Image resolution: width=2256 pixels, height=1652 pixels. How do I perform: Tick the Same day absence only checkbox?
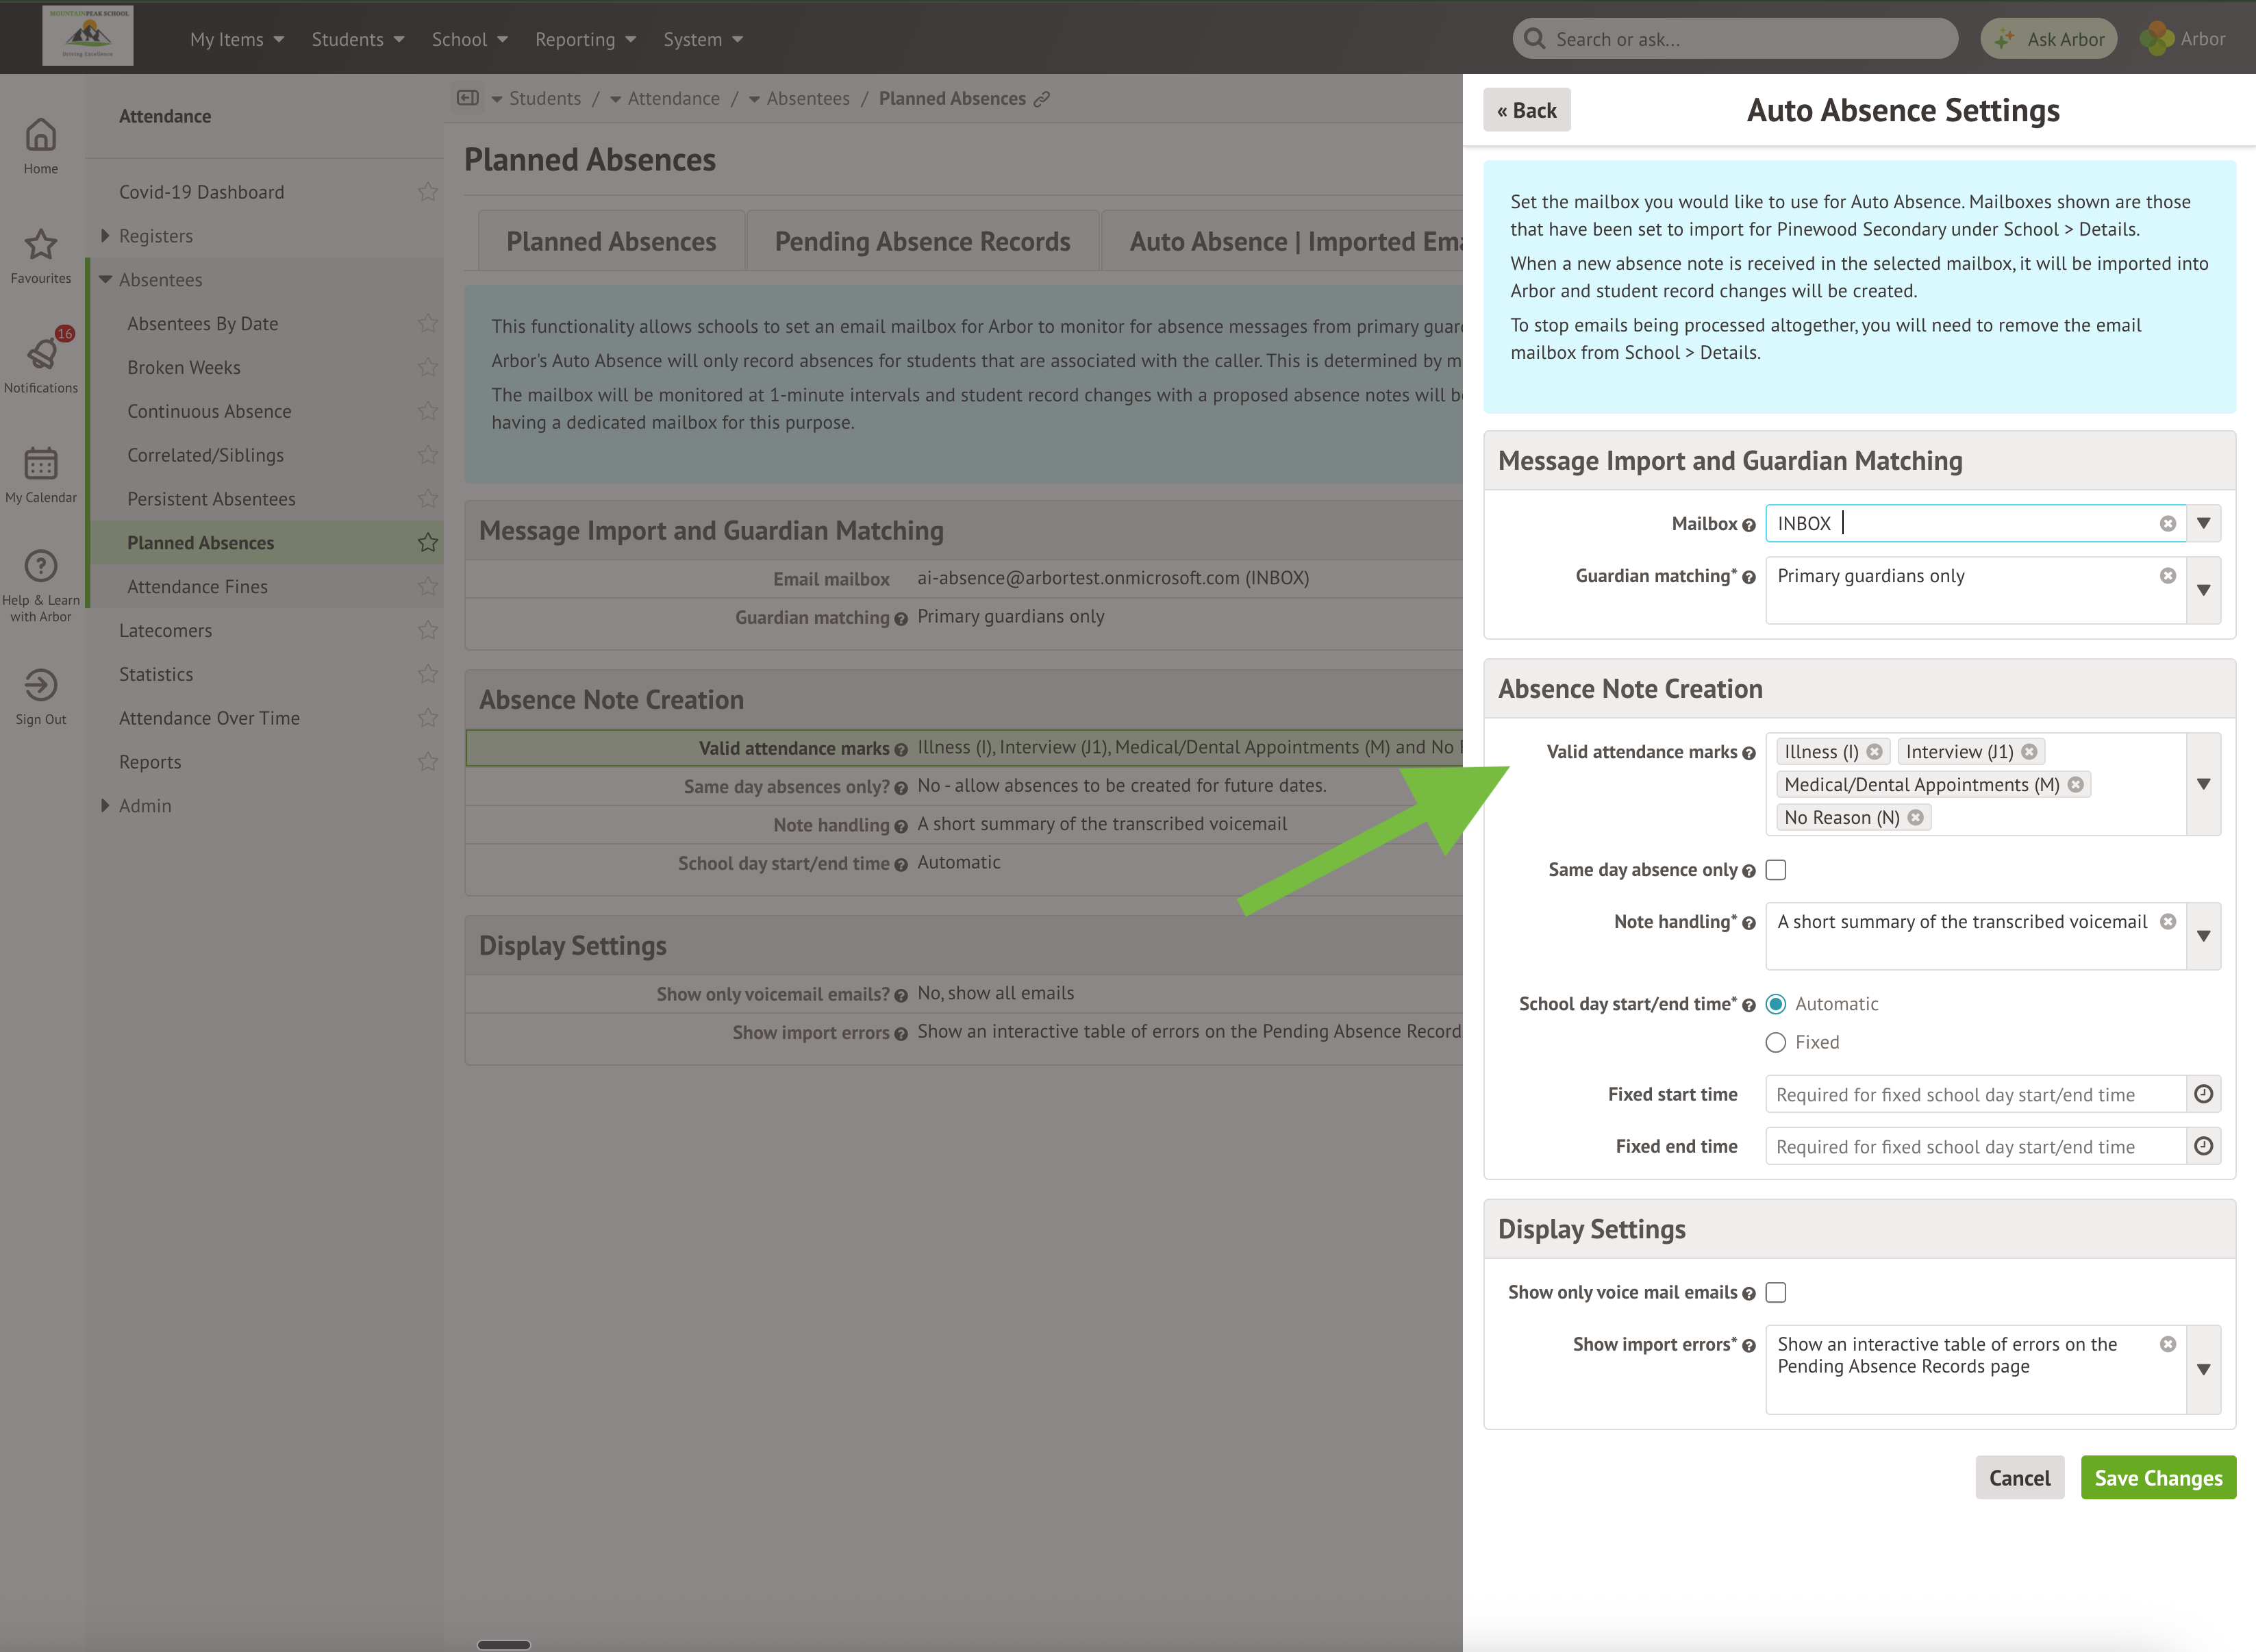[1776, 870]
